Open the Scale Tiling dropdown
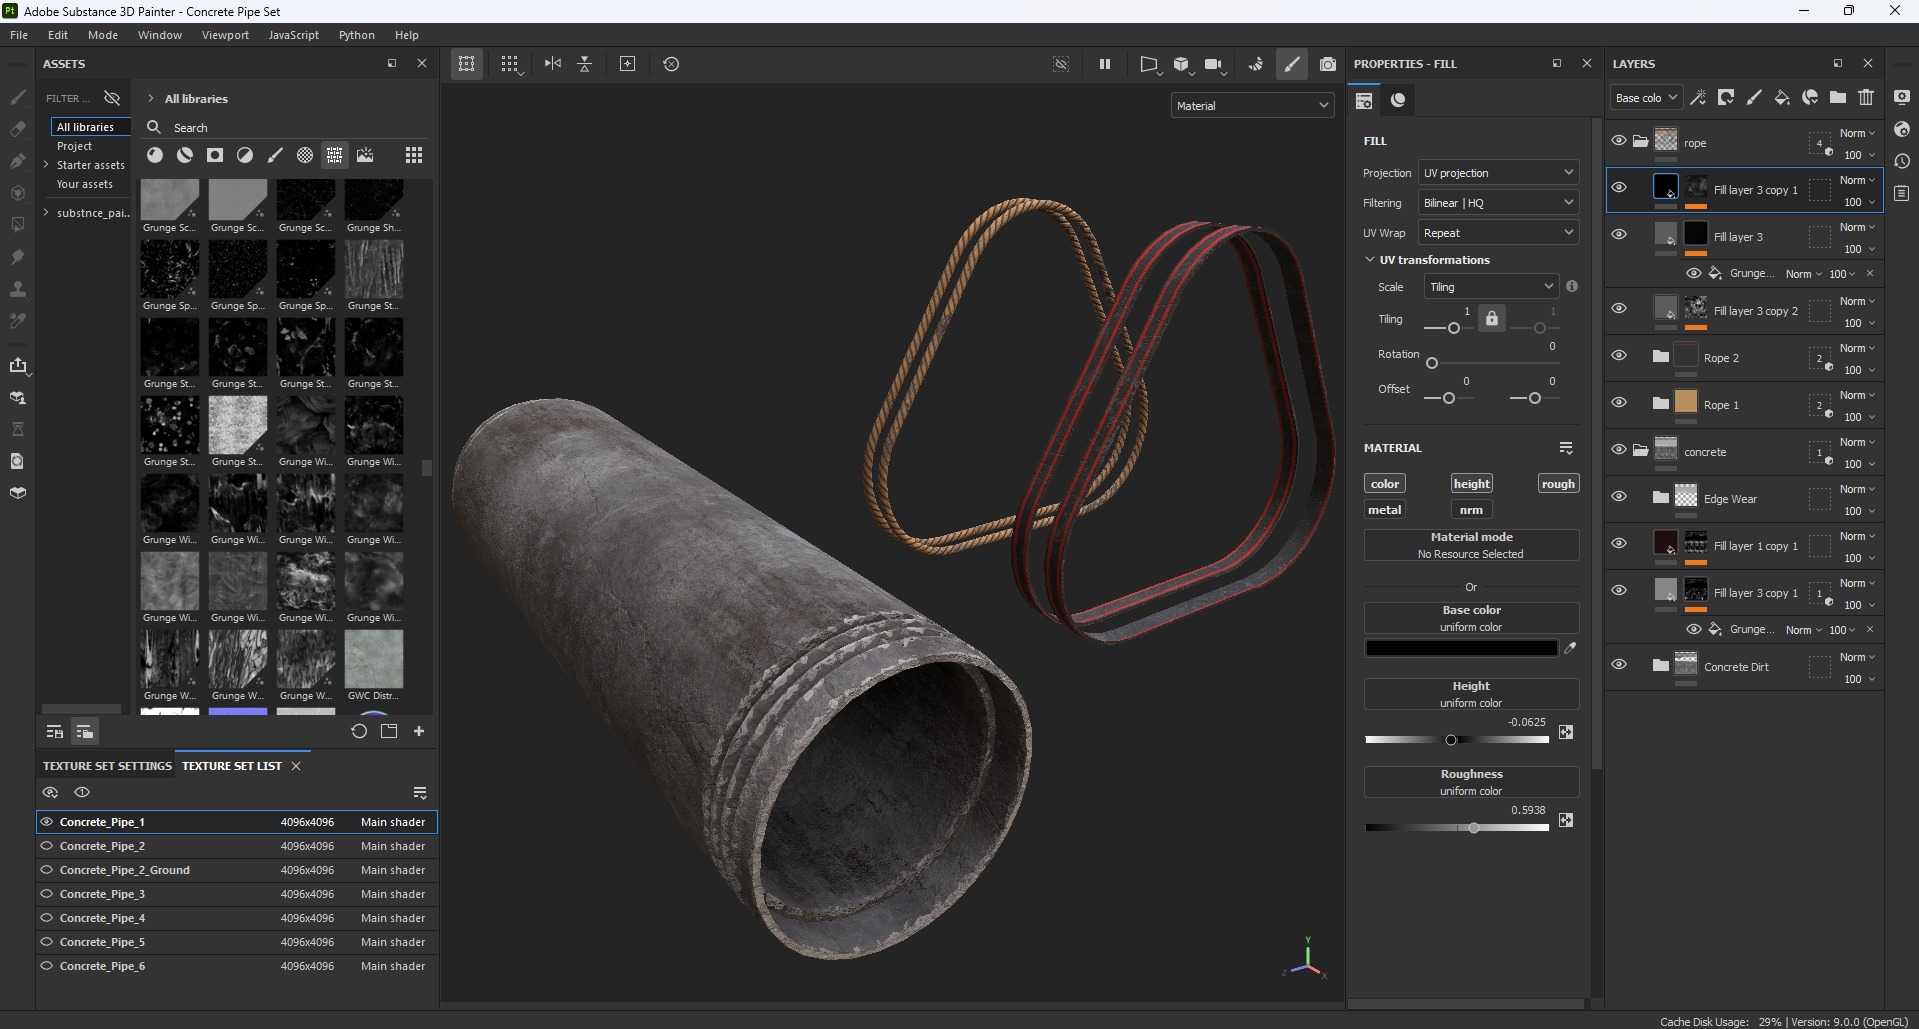Image resolution: width=1919 pixels, height=1029 pixels. point(1491,287)
